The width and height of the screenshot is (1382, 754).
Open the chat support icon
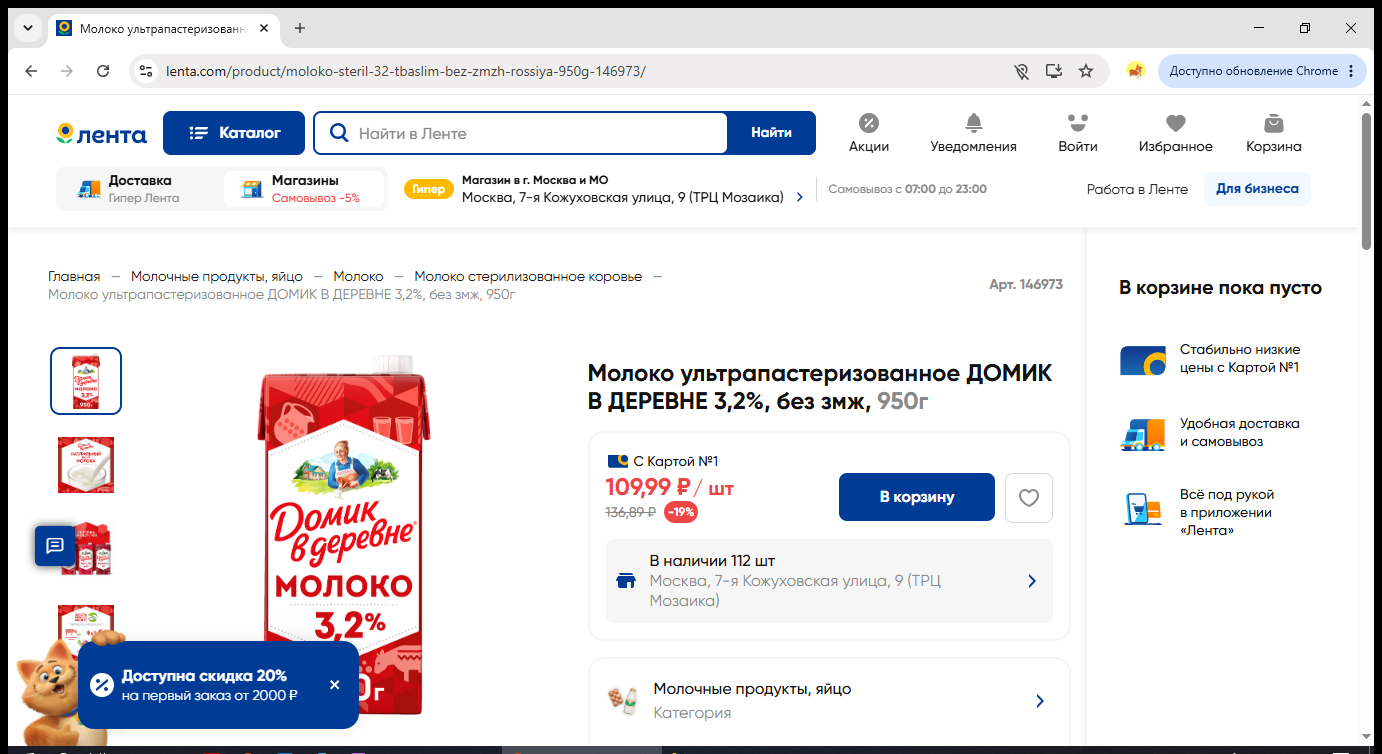(55, 546)
